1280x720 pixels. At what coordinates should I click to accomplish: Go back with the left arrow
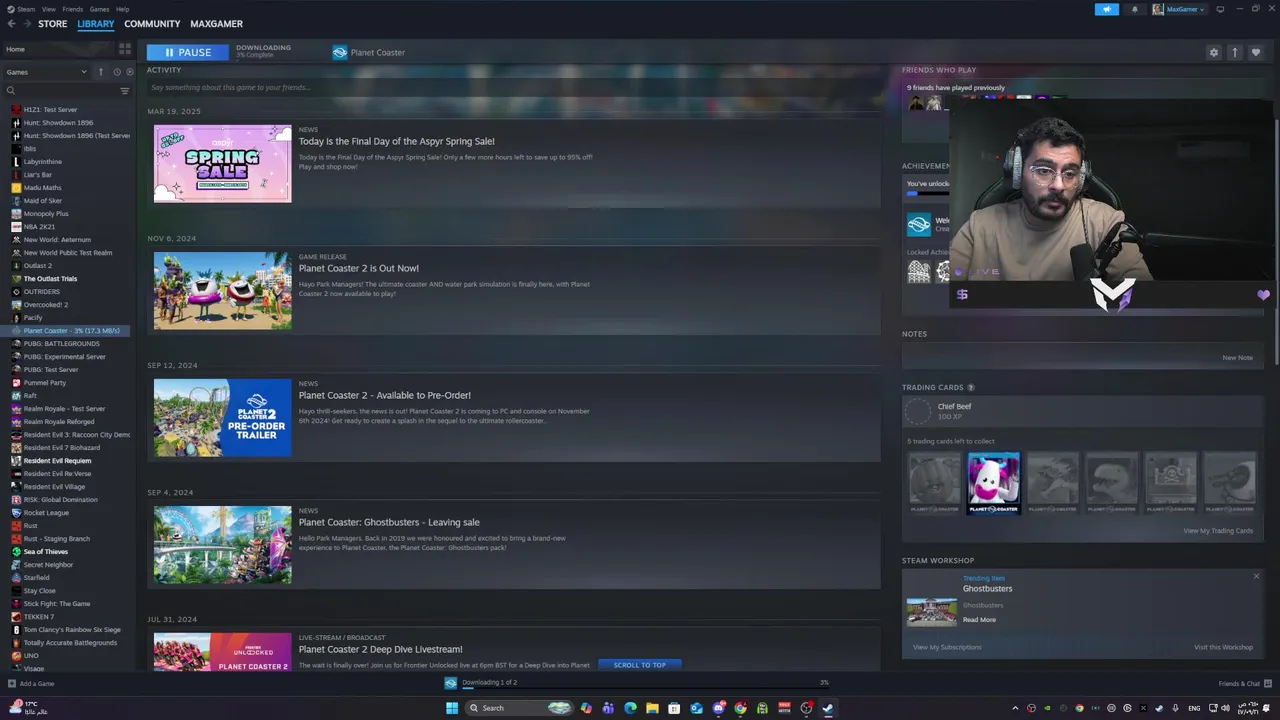point(11,24)
